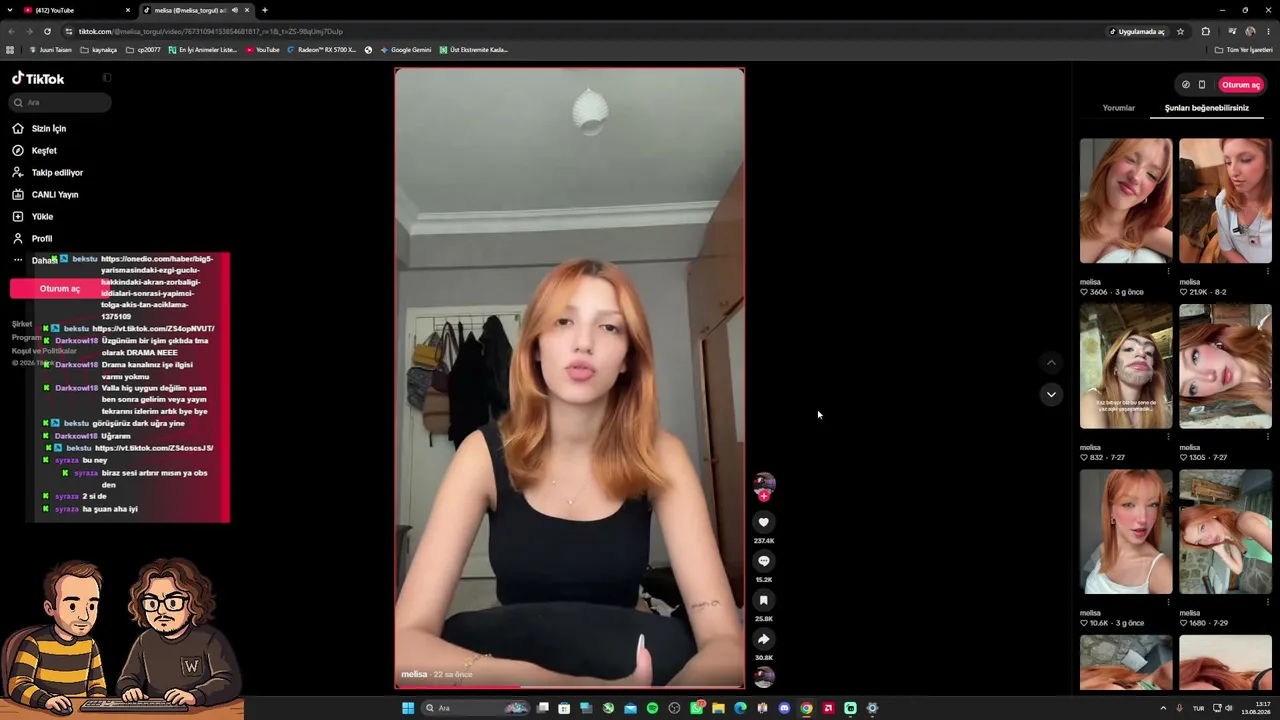Click the Windows taskbar search box

(x=475, y=708)
